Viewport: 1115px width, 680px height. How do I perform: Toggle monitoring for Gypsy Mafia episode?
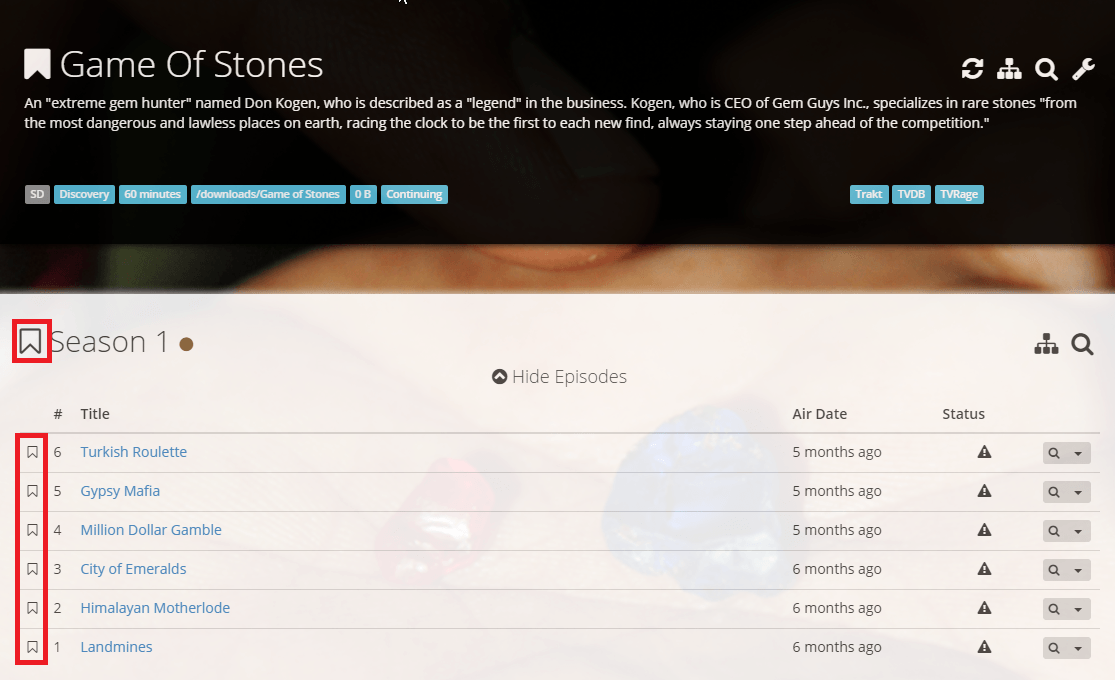tap(32, 491)
